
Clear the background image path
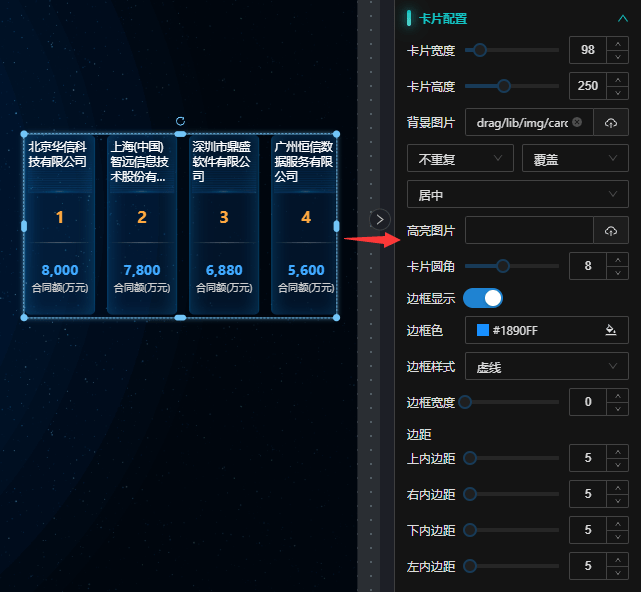click(x=577, y=123)
